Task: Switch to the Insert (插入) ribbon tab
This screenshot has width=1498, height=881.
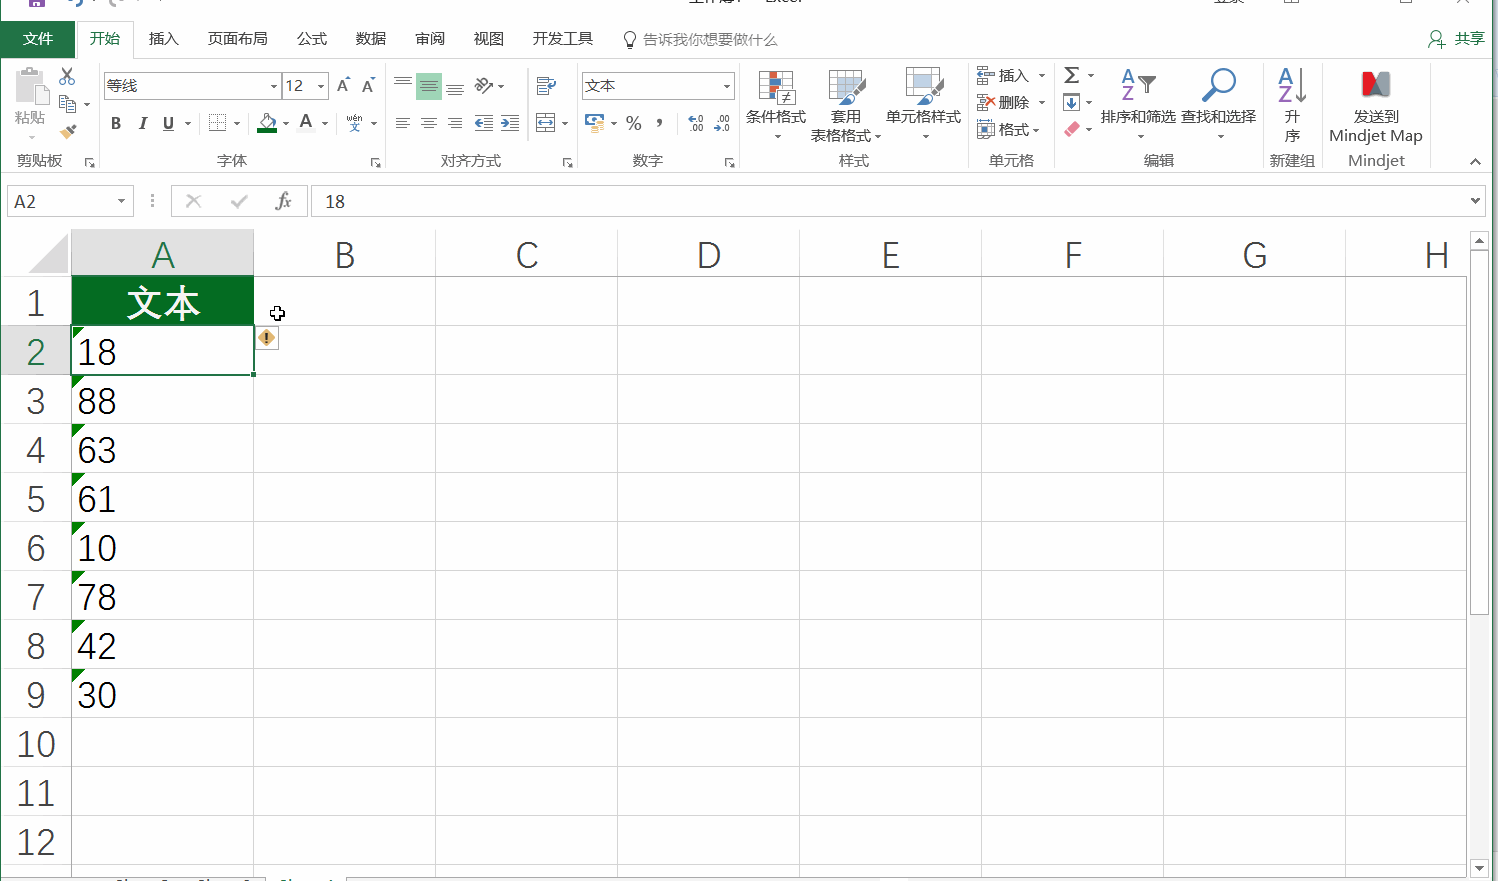Action: (x=163, y=39)
